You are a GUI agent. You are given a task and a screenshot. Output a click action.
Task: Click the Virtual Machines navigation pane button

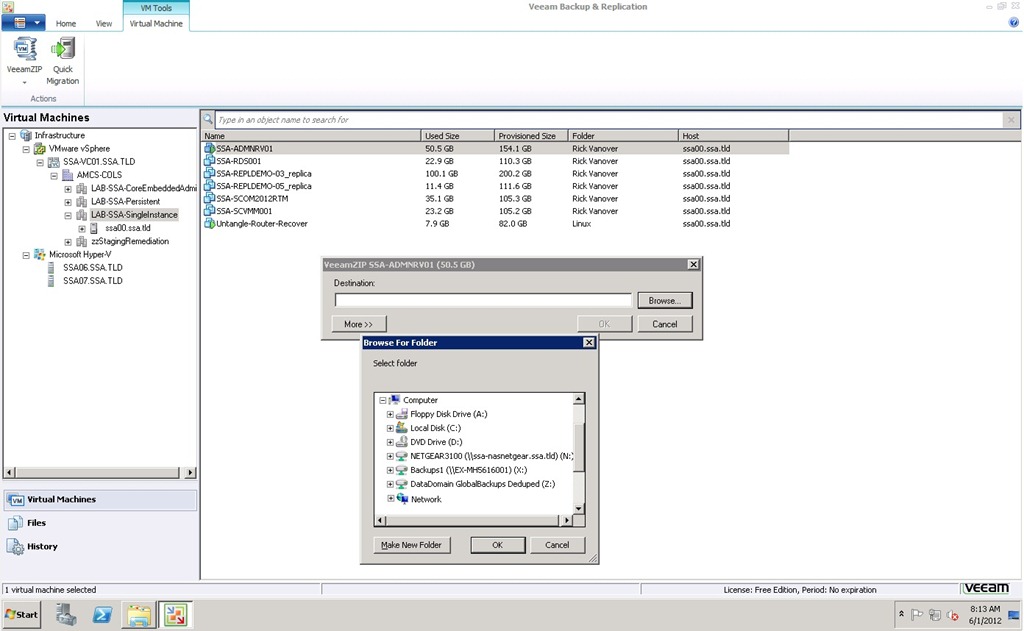pyautogui.click(x=101, y=500)
